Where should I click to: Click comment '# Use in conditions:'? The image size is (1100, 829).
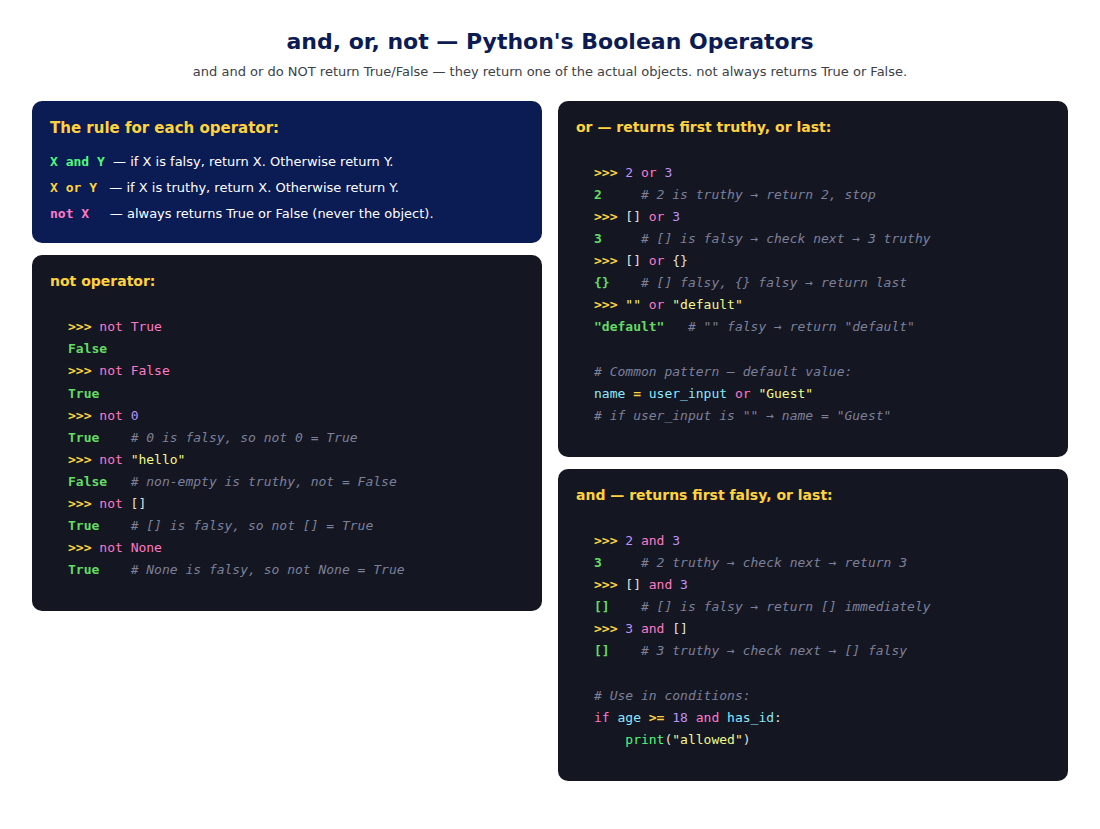click(x=671, y=696)
